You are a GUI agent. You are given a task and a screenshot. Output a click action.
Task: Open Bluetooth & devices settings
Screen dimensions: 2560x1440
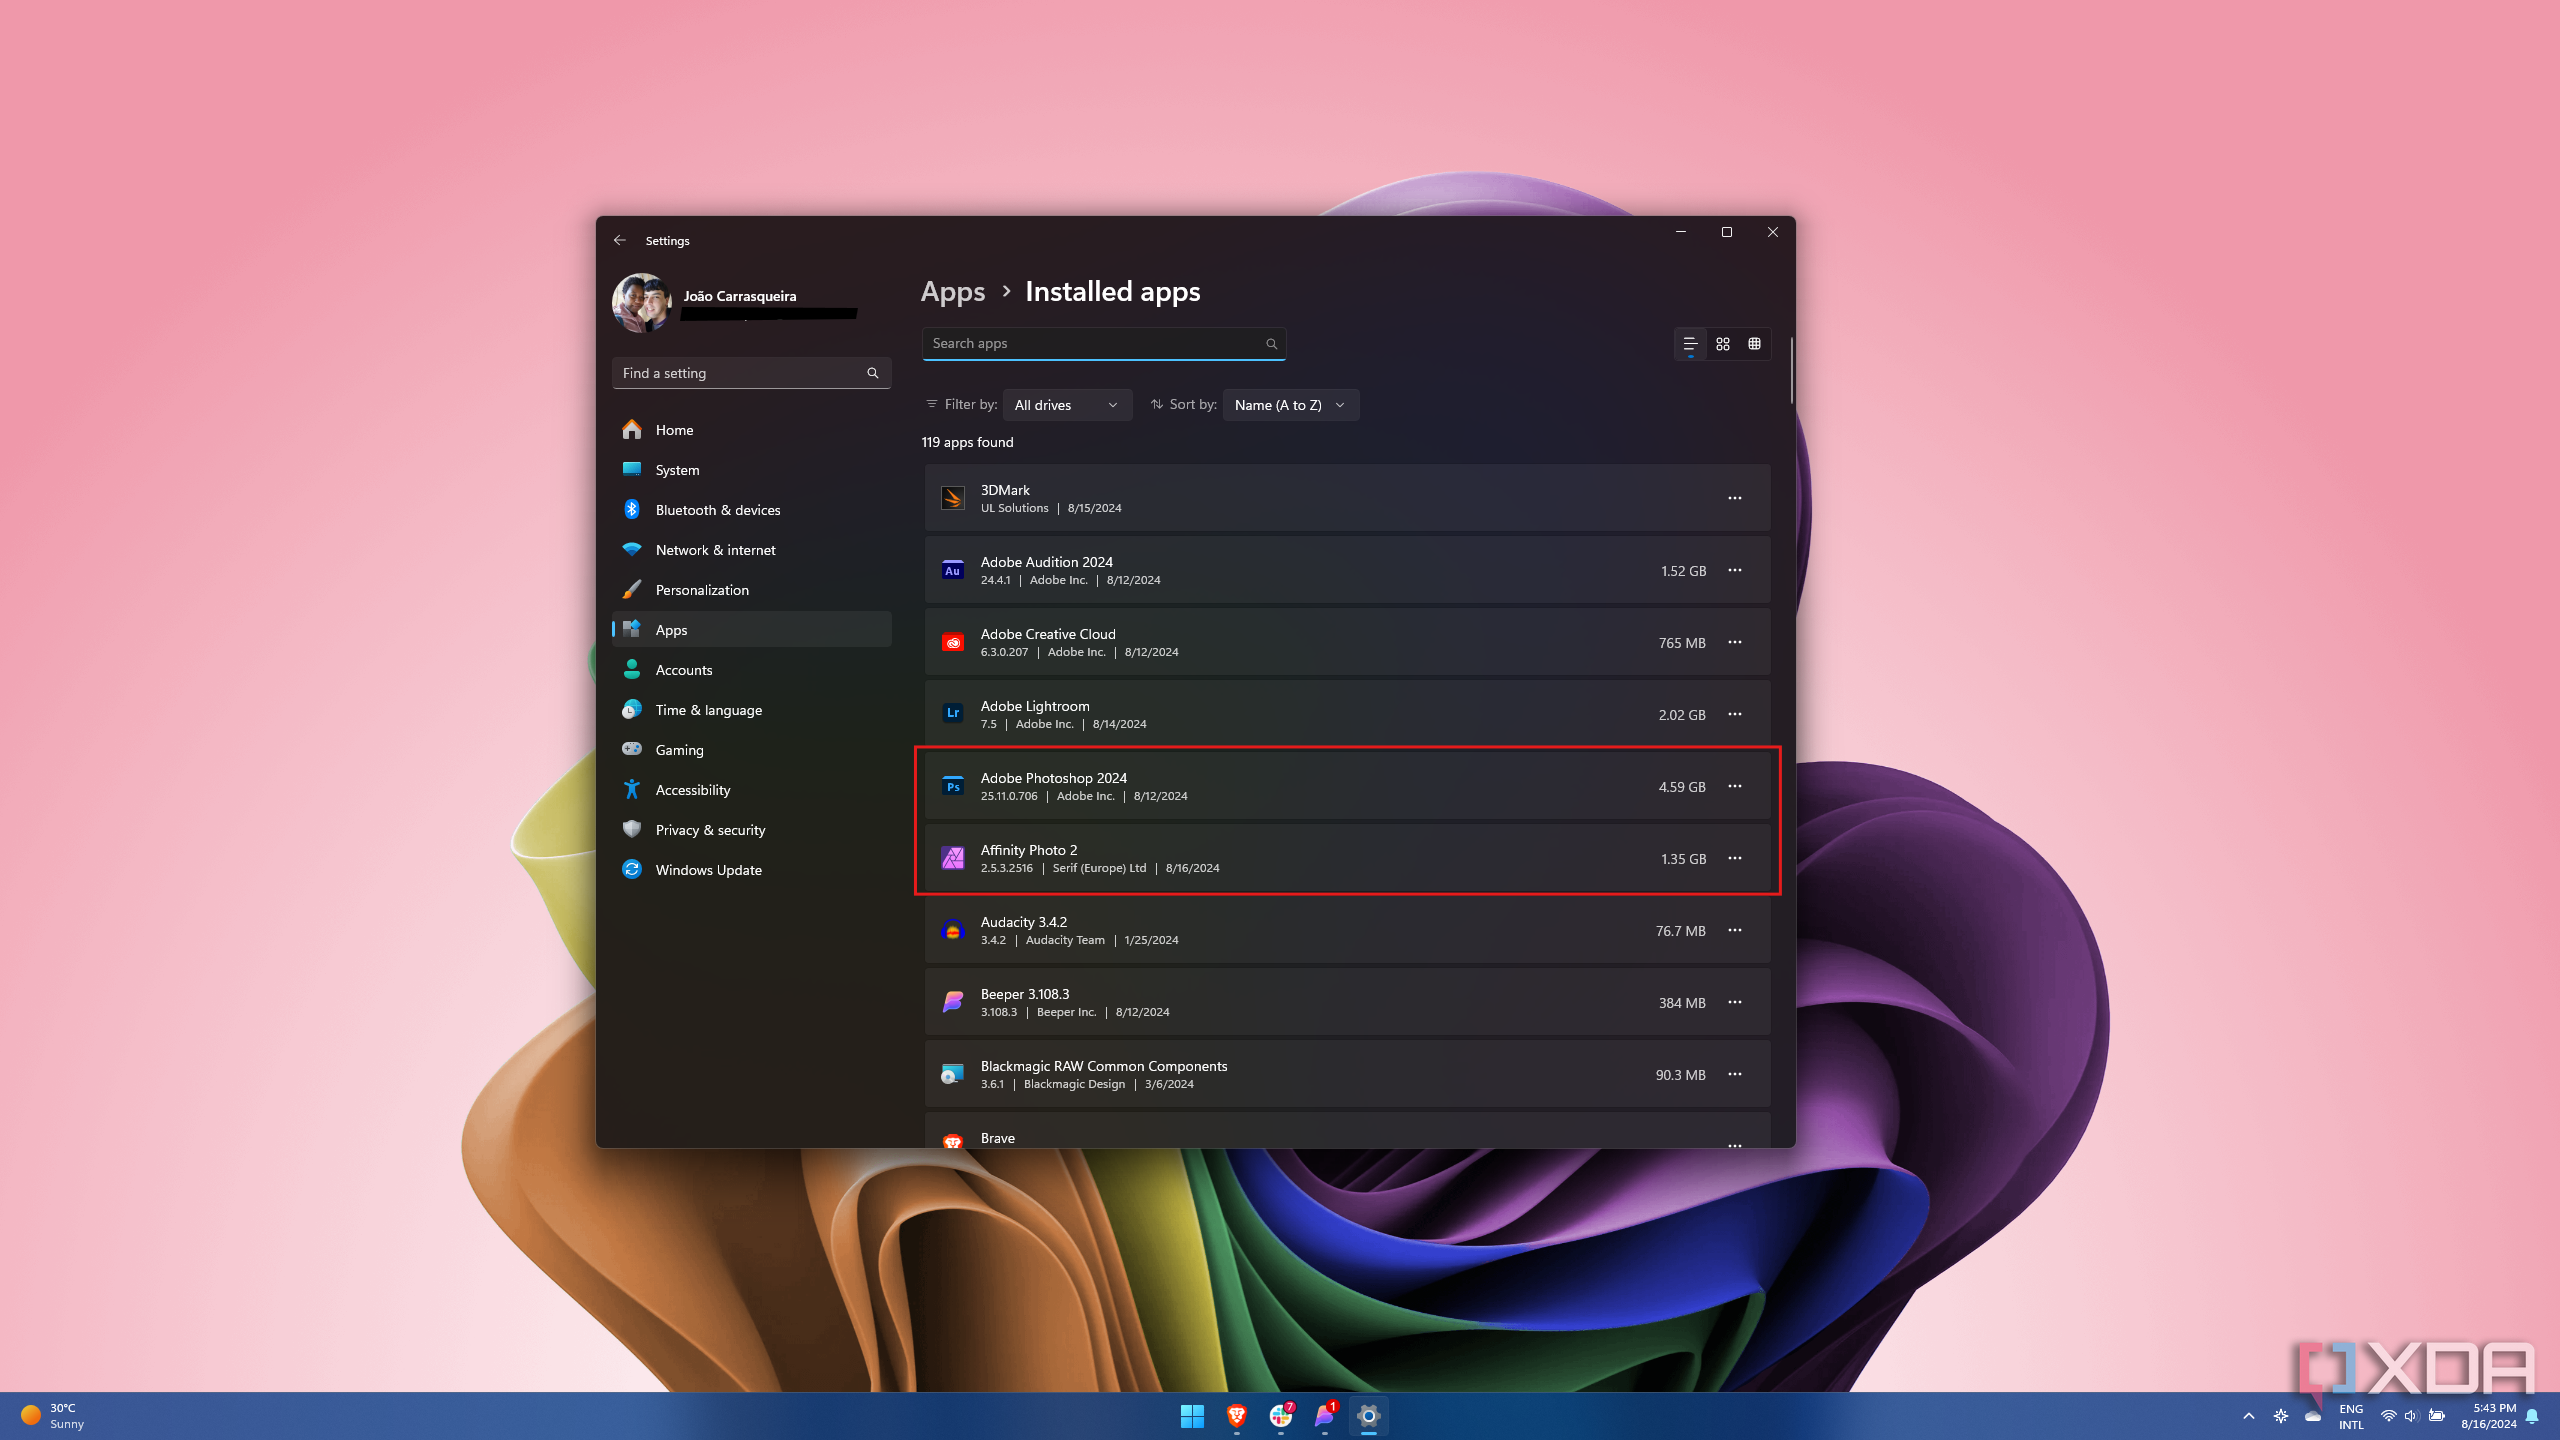pos(751,509)
